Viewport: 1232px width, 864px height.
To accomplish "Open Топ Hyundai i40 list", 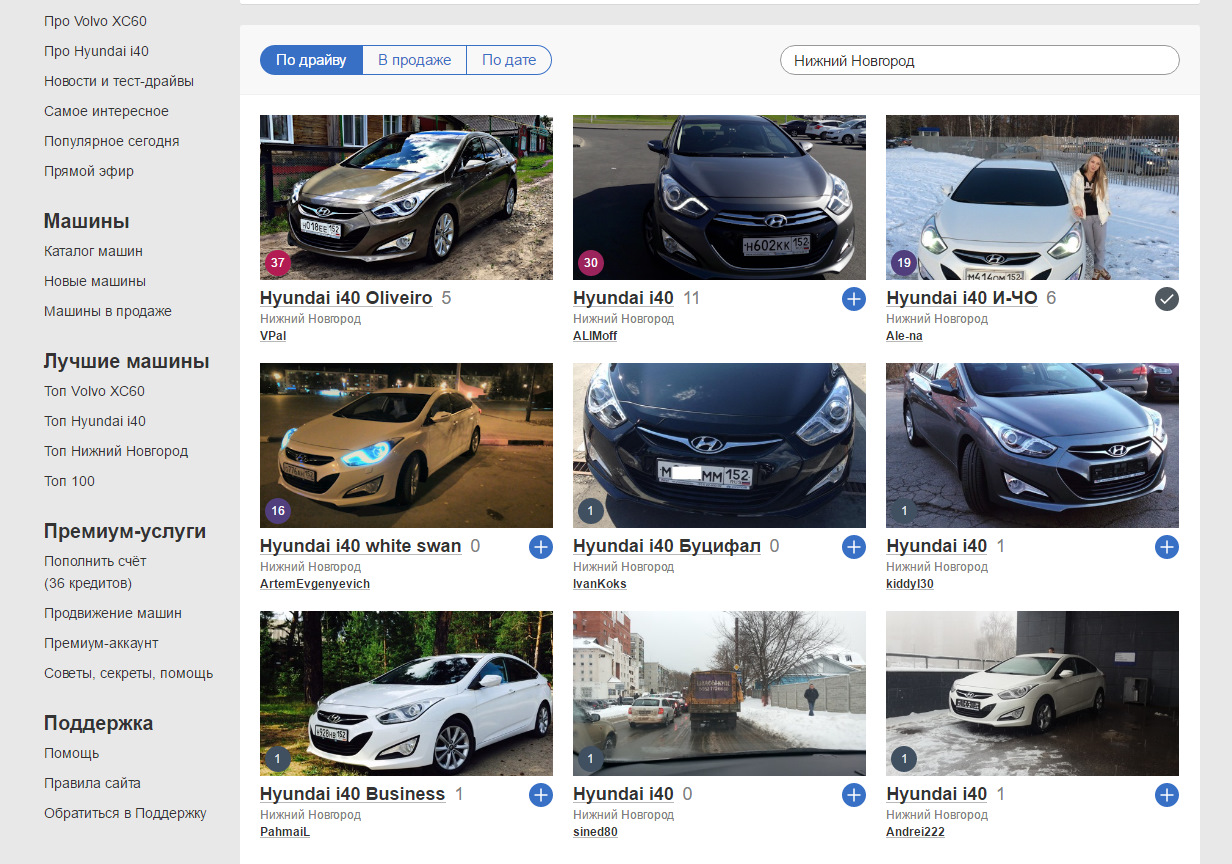I will pyautogui.click(x=95, y=421).
